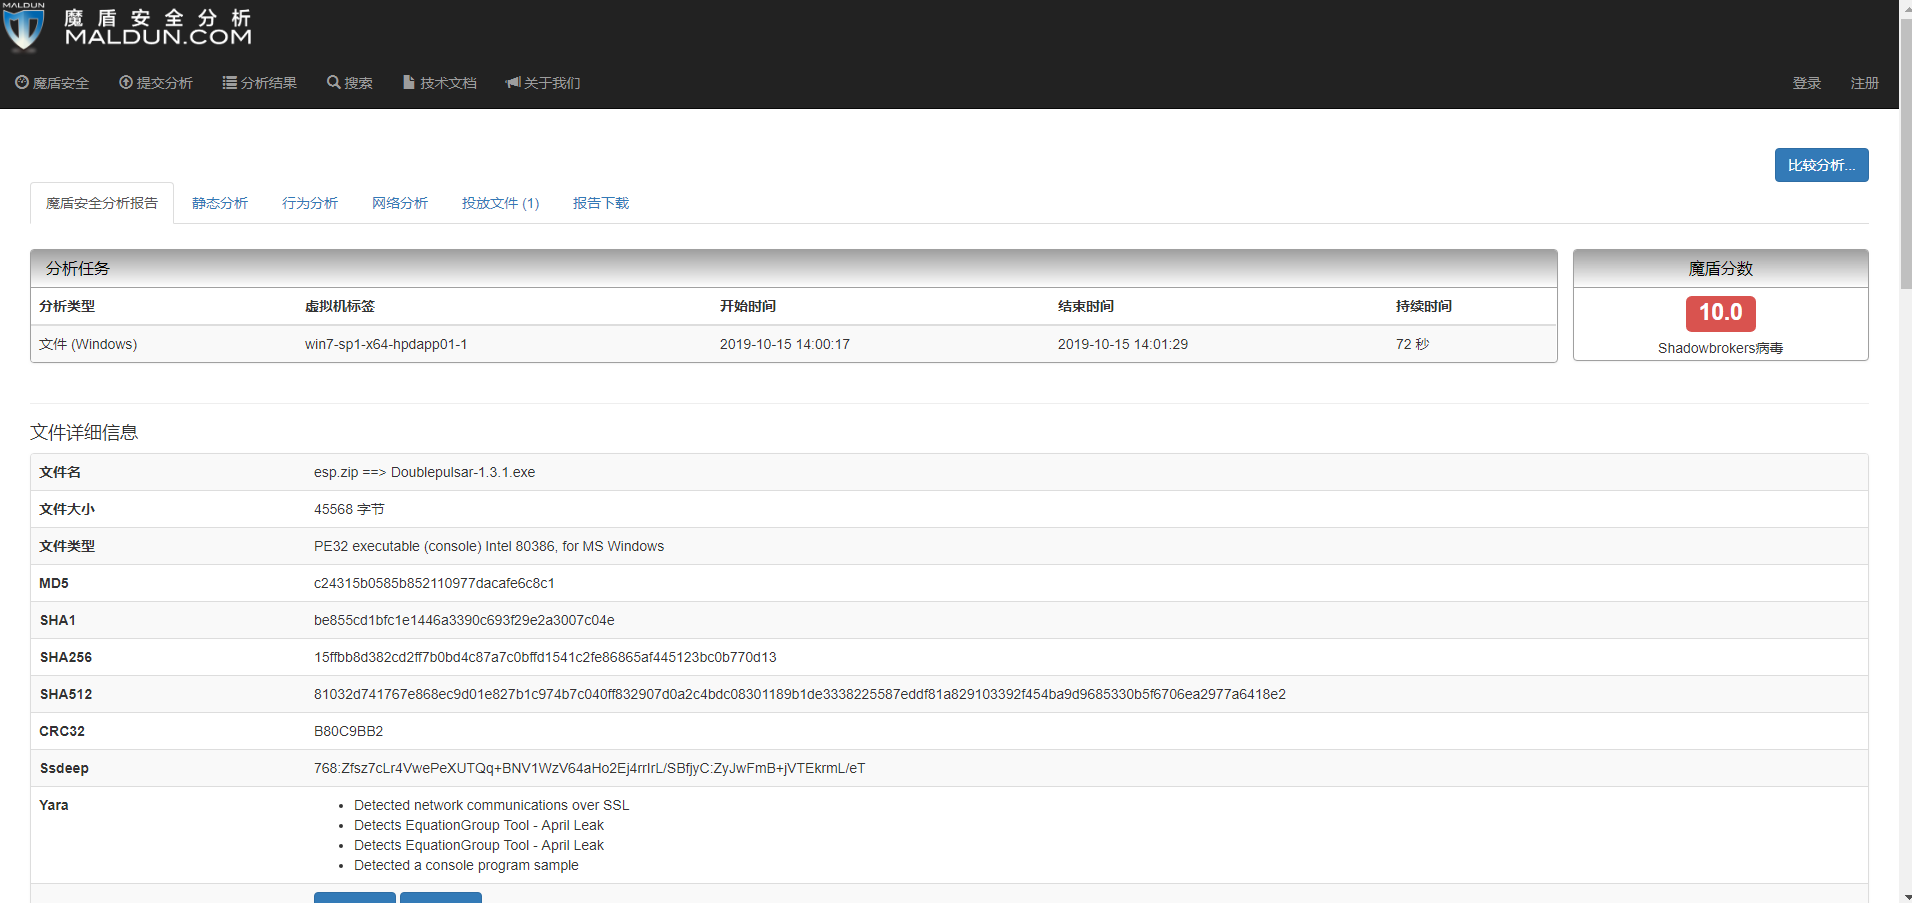
Task: Open the 提交分析 nav item
Action: (156, 83)
